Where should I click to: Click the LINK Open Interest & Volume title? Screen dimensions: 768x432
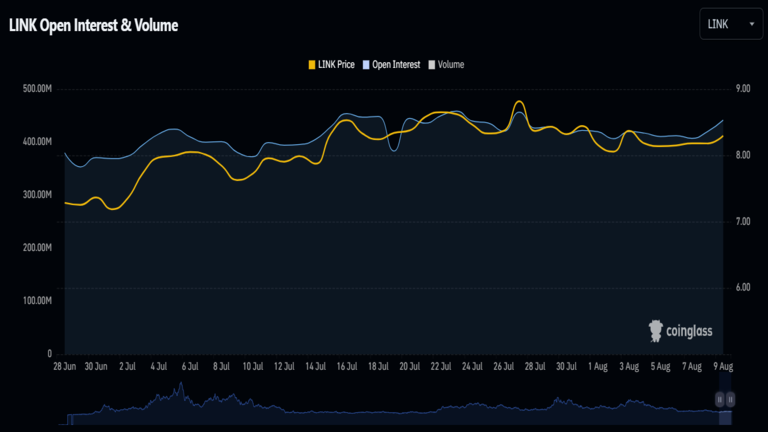pos(94,25)
